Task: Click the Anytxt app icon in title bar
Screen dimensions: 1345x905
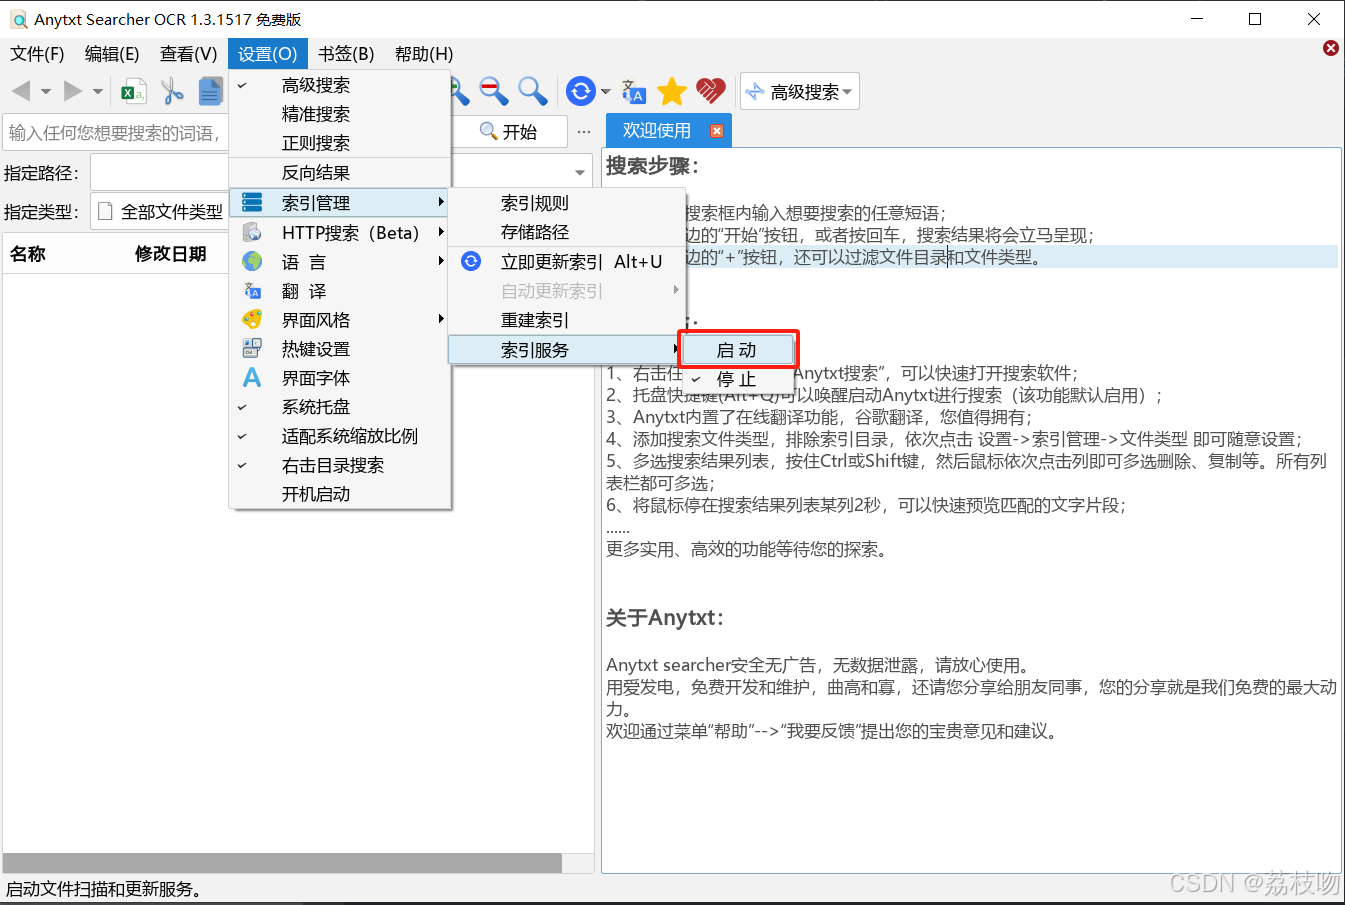Action: 18,19
